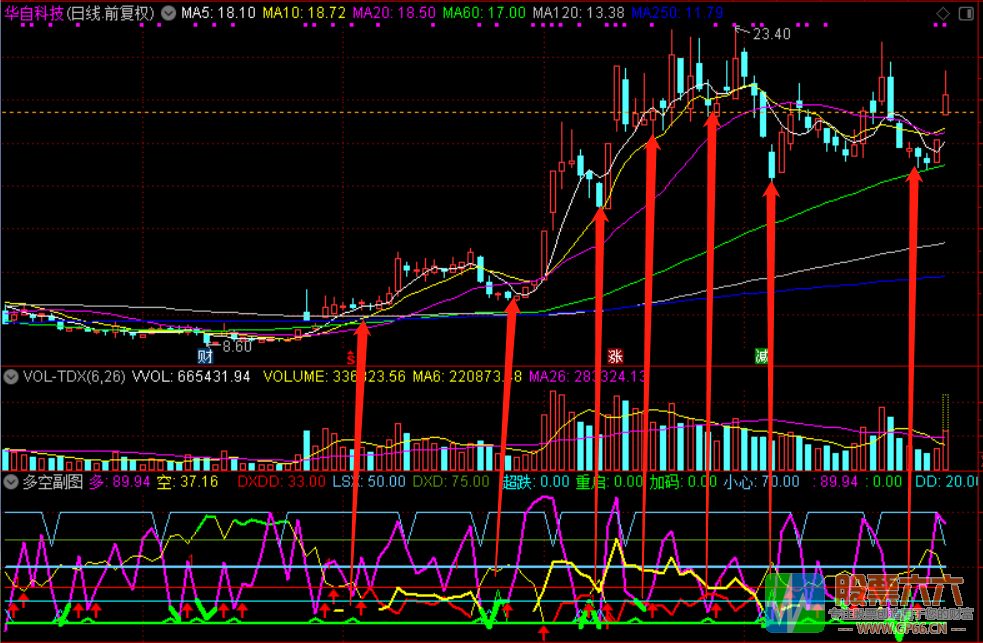Click the 华自科技 stock name

click(35, 13)
